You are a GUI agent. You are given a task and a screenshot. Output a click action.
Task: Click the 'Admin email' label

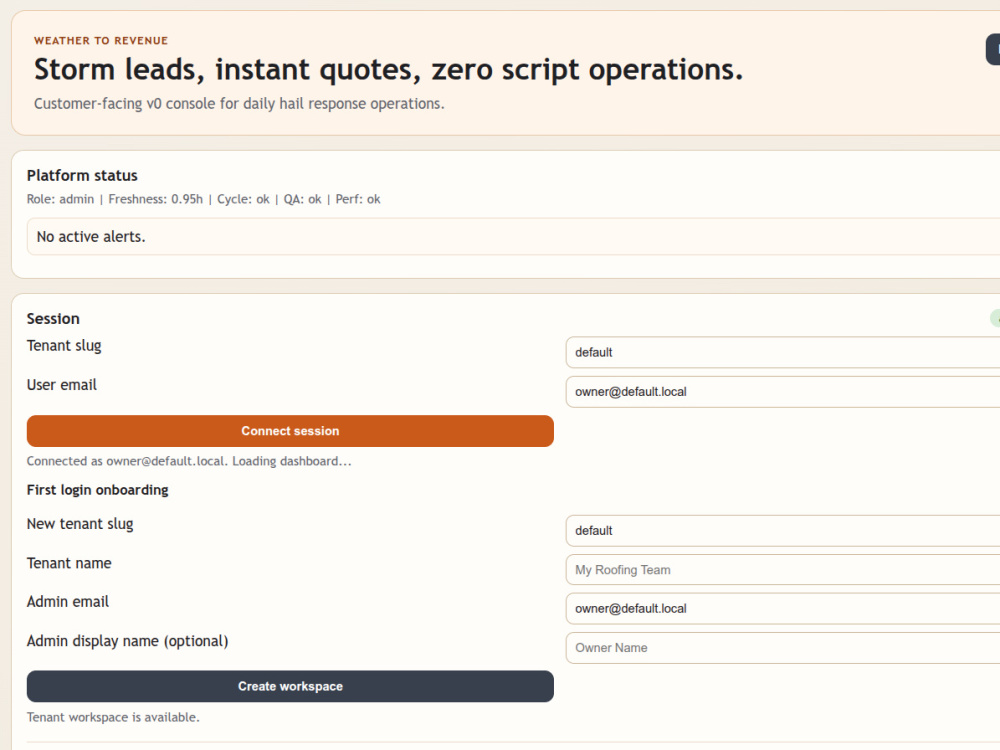68,601
